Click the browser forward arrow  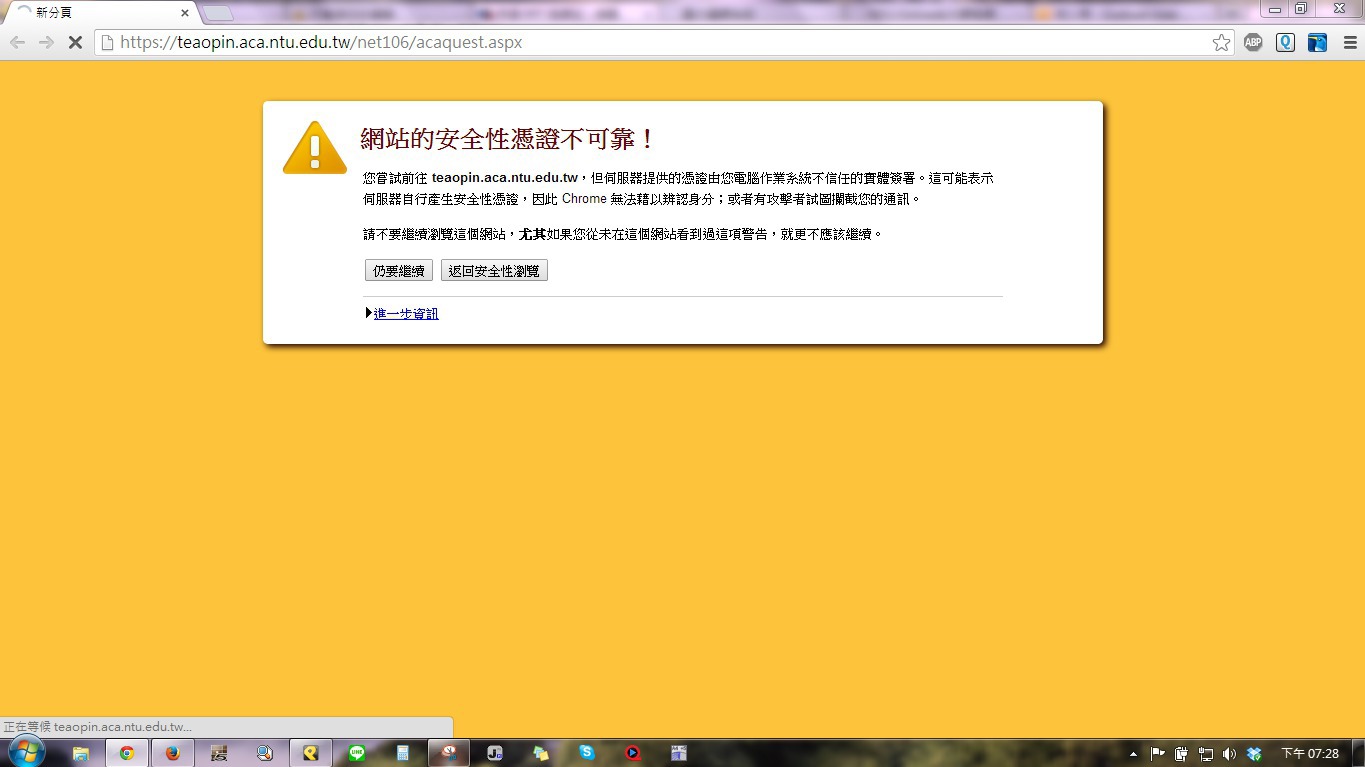tap(46, 43)
